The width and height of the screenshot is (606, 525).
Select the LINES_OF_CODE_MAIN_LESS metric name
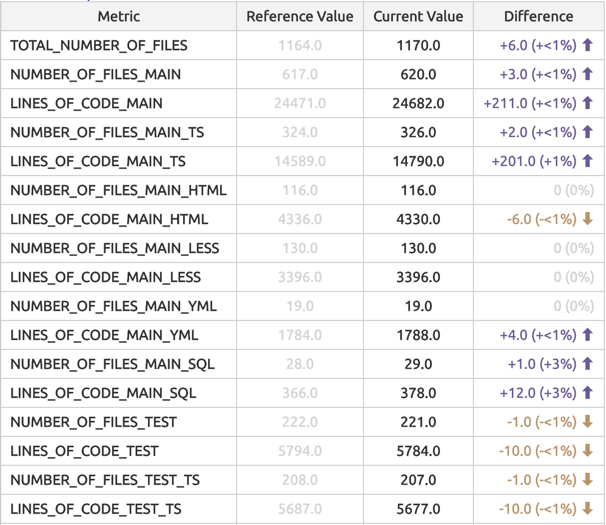pyautogui.click(x=106, y=277)
